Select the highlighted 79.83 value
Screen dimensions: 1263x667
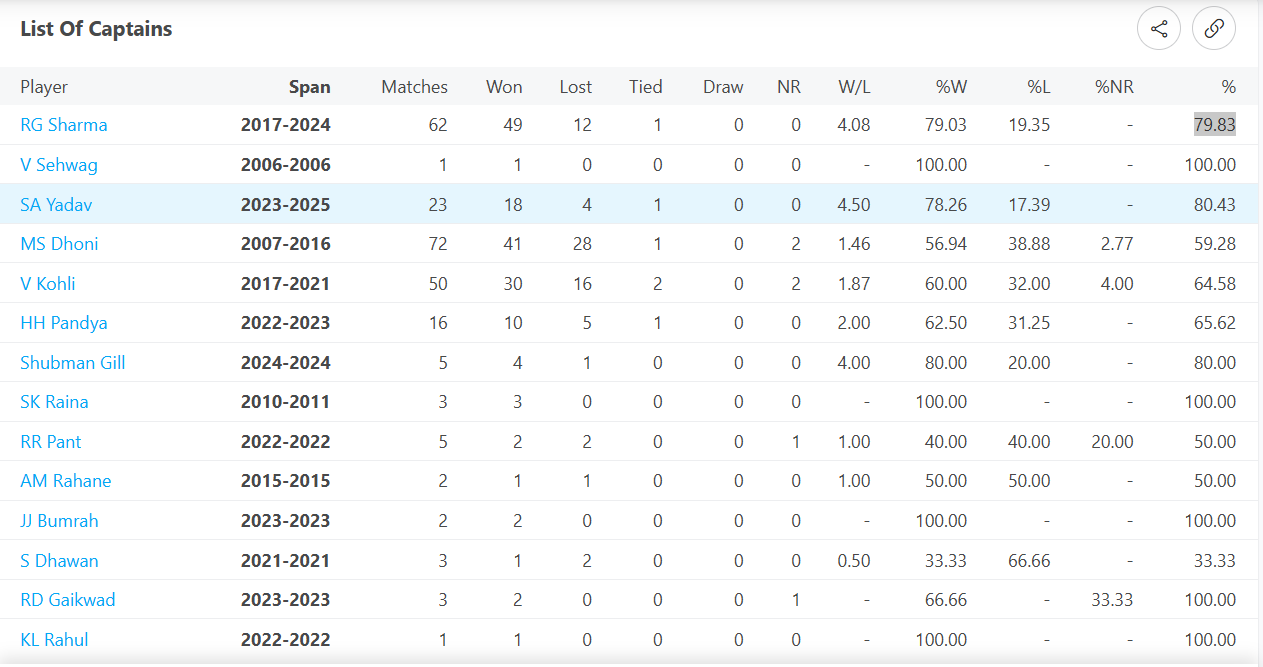(x=1214, y=125)
